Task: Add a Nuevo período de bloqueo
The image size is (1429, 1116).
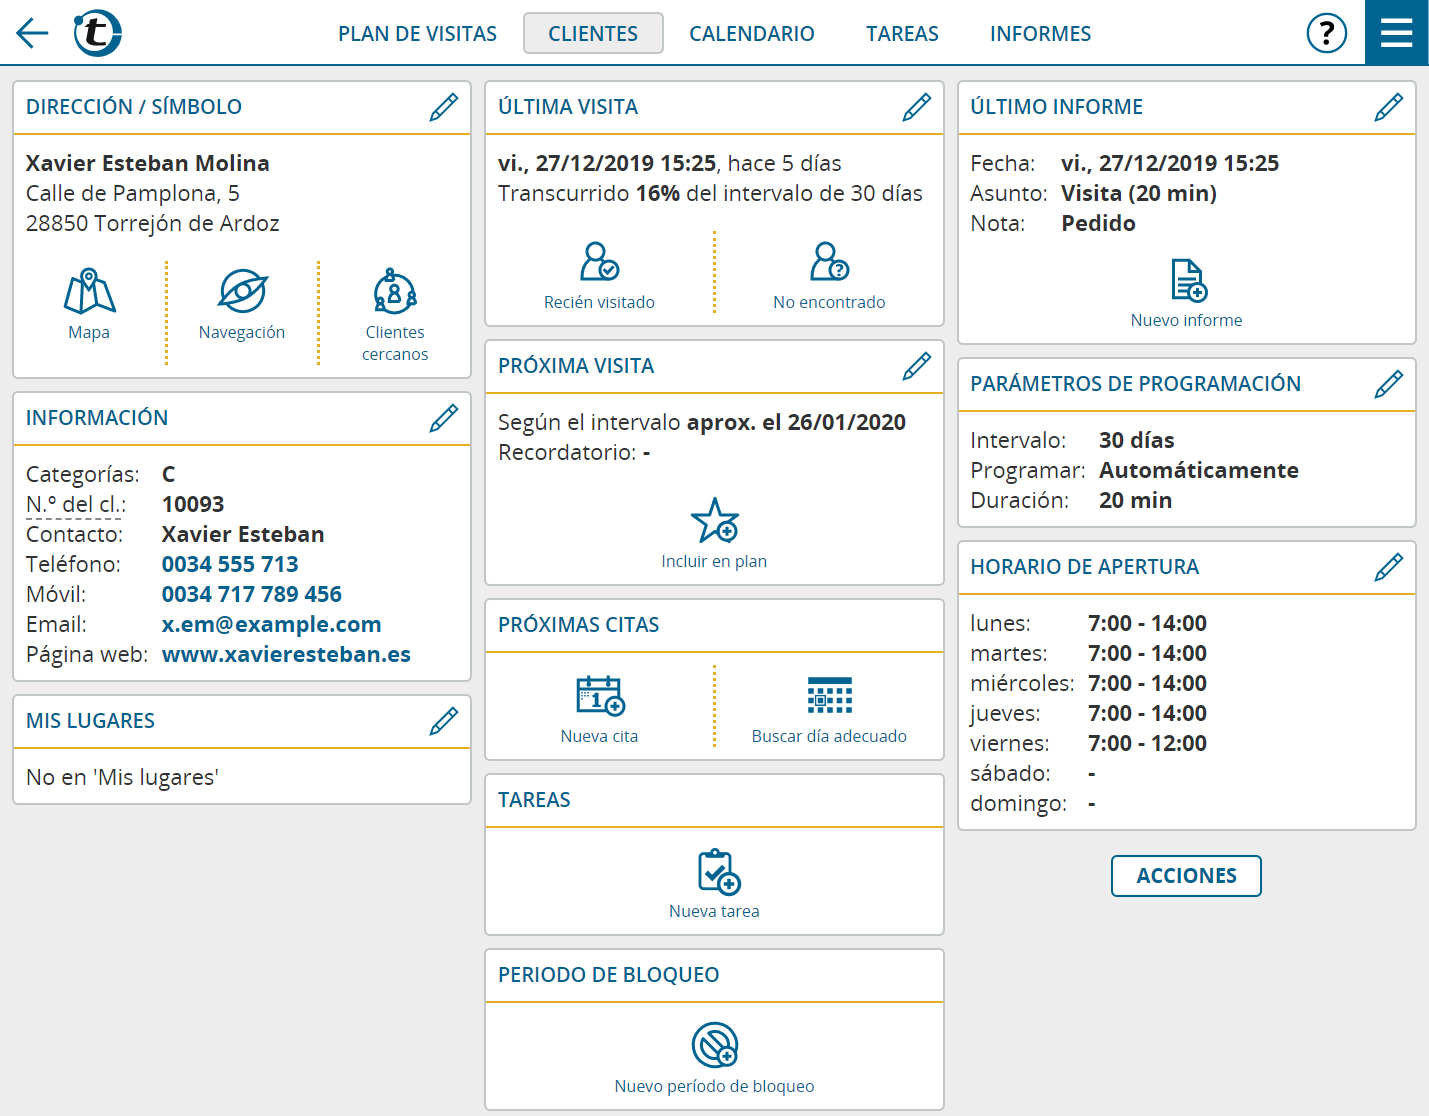Action: (x=714, y=1045)
